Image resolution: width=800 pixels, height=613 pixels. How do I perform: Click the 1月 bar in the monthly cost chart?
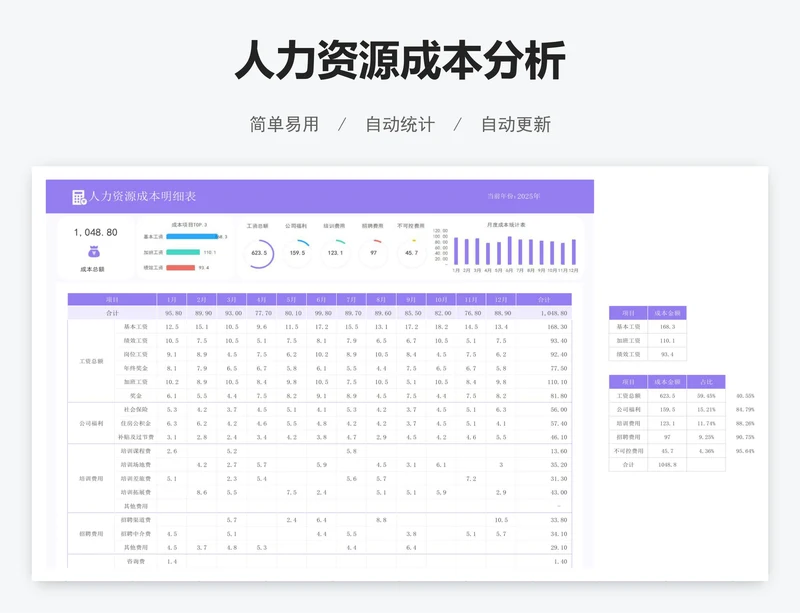(x=456, y=251)
